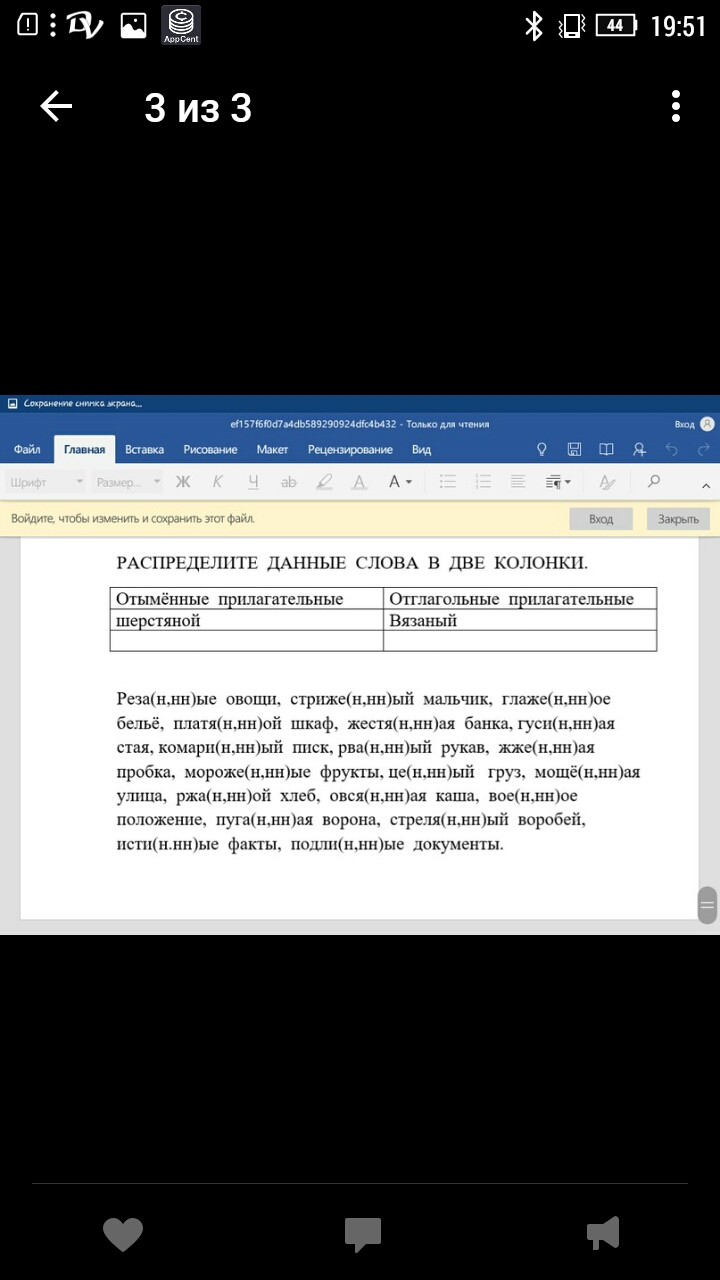The height and width of the screenshot is (1280, 720).
Task: Click Вход account link in title bar
Action: [684, 424]
